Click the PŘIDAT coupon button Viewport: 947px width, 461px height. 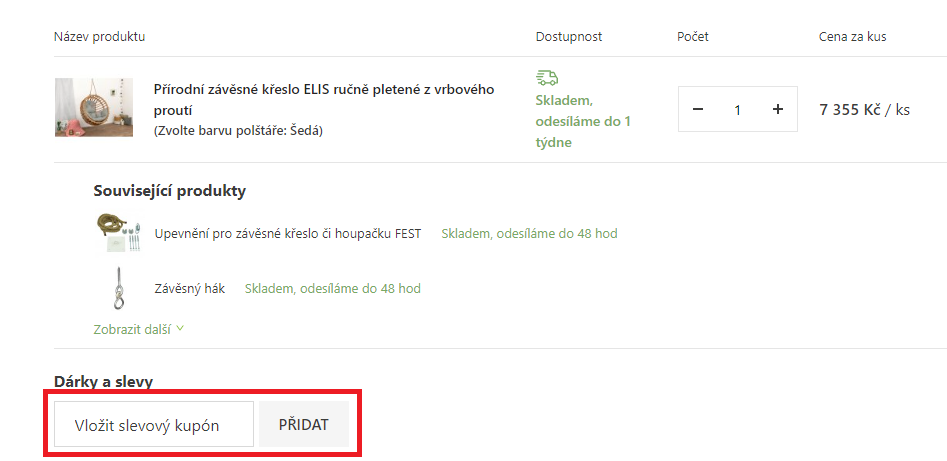tap(304, 424)
